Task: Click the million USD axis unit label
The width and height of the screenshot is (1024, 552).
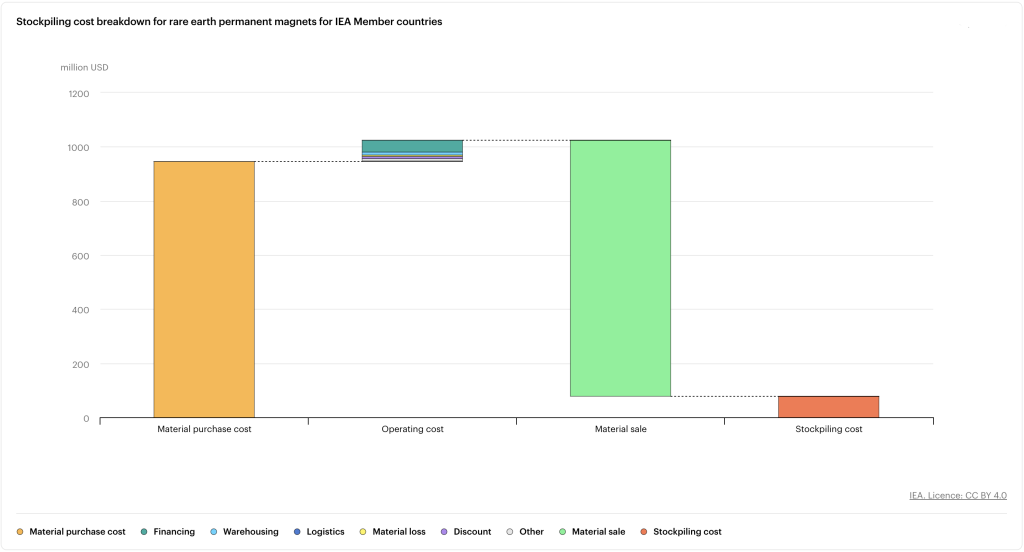Action: point(85,68)
